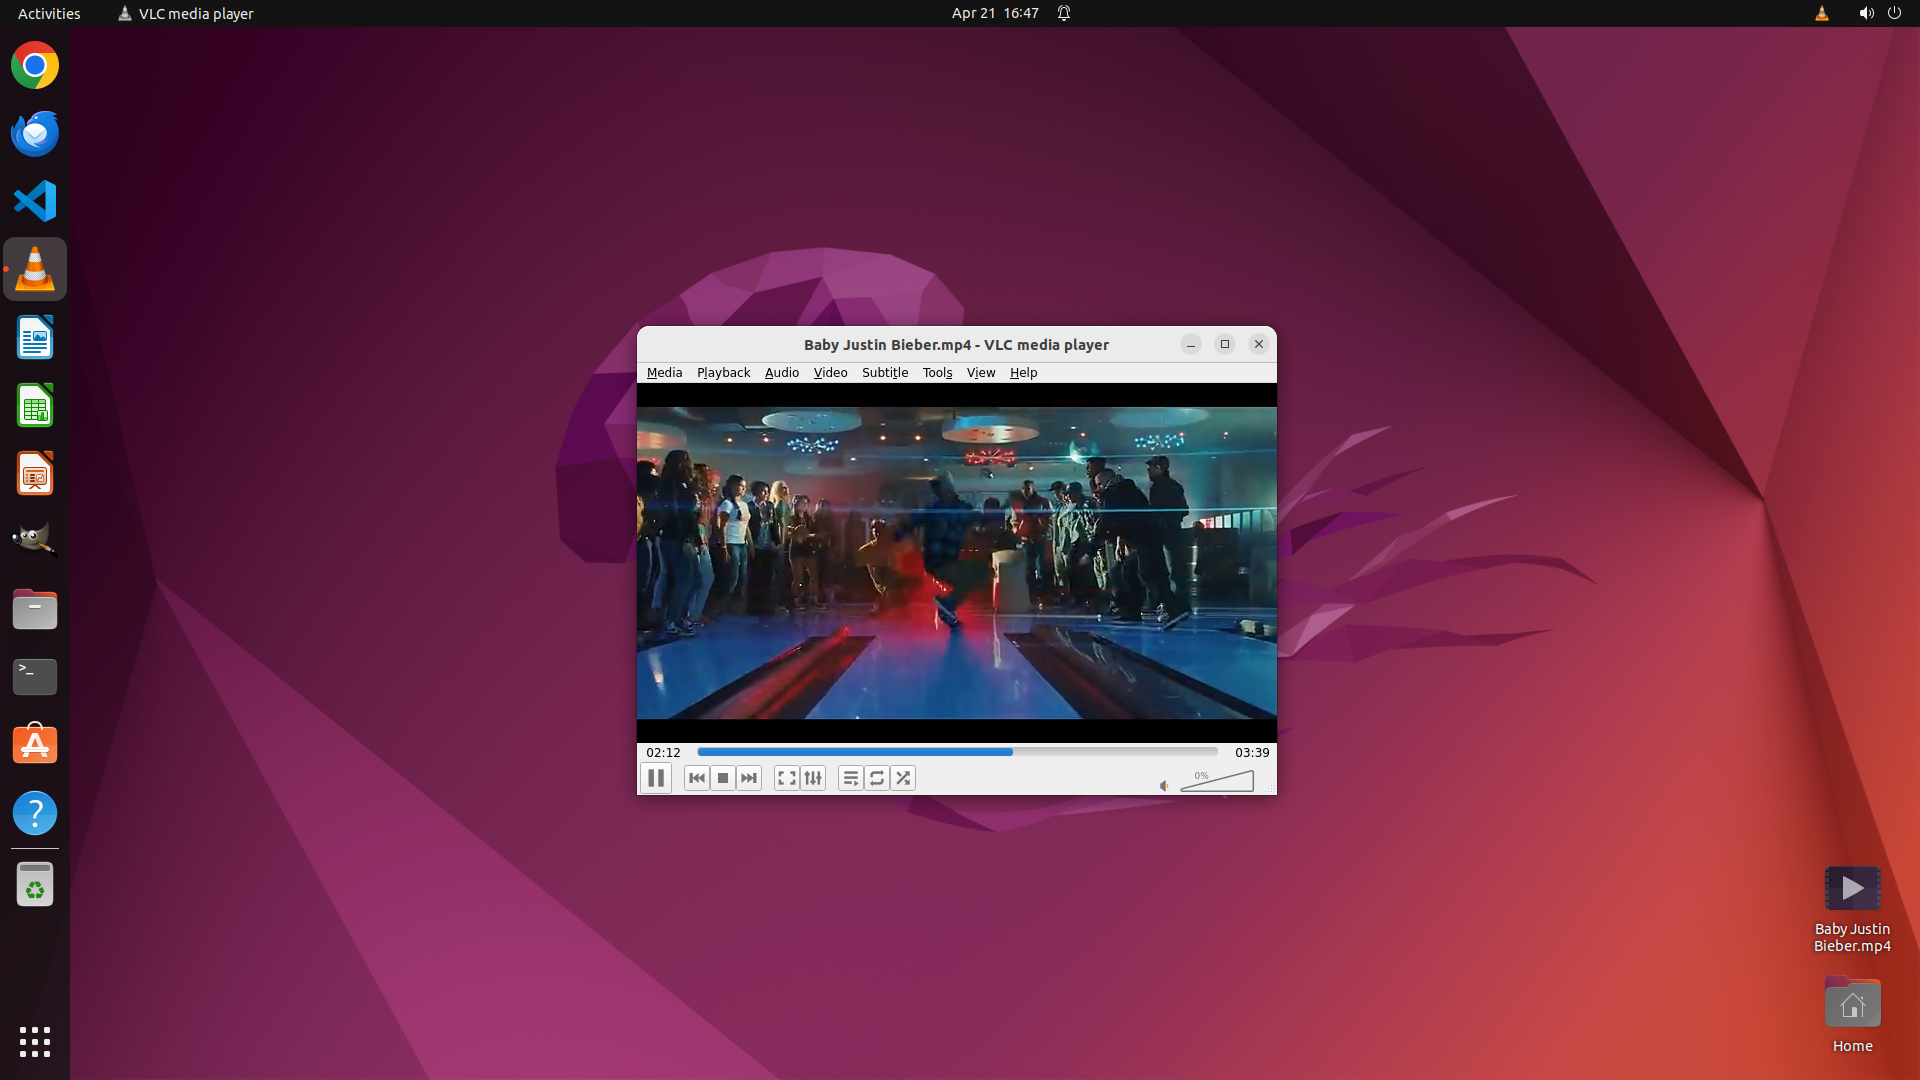1920x1080 pixels.
Task: Open the Tools menu
Action: point(937,372)
